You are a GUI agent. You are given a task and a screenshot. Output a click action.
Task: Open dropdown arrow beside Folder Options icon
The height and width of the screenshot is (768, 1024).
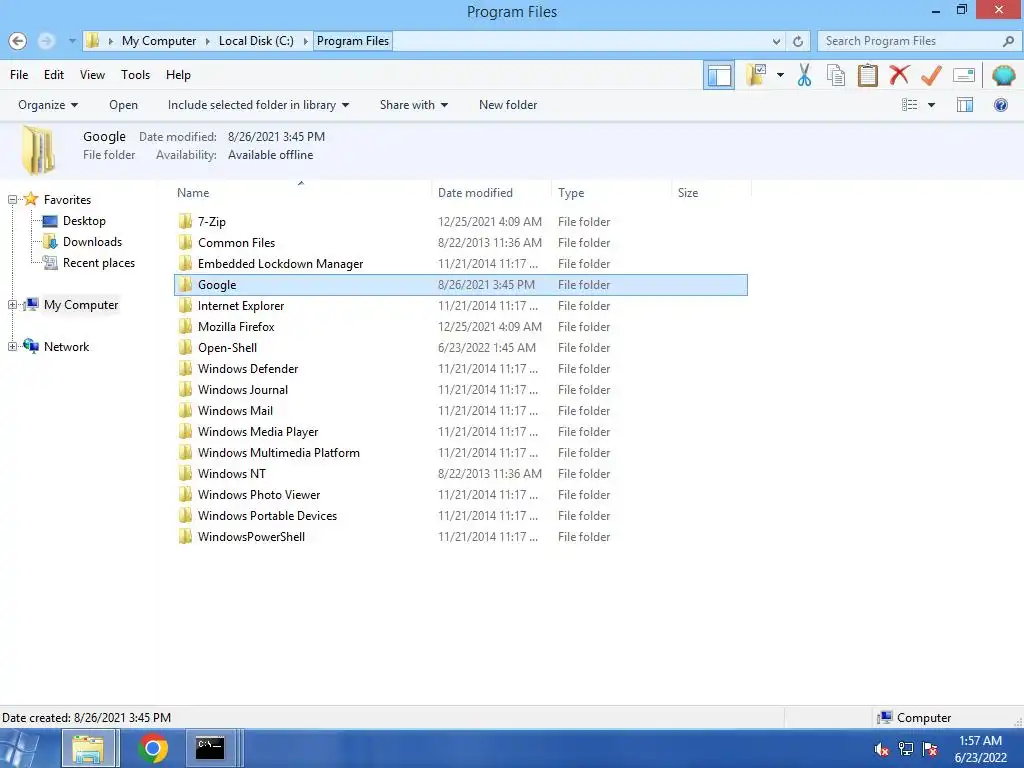coord(780,75)
